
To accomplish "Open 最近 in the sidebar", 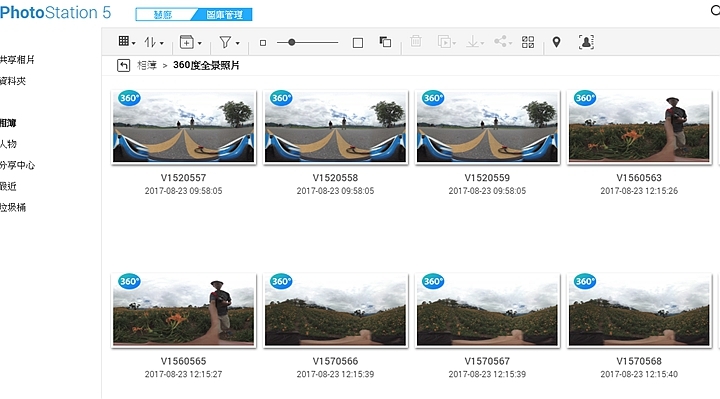I will tap(8, 186).
